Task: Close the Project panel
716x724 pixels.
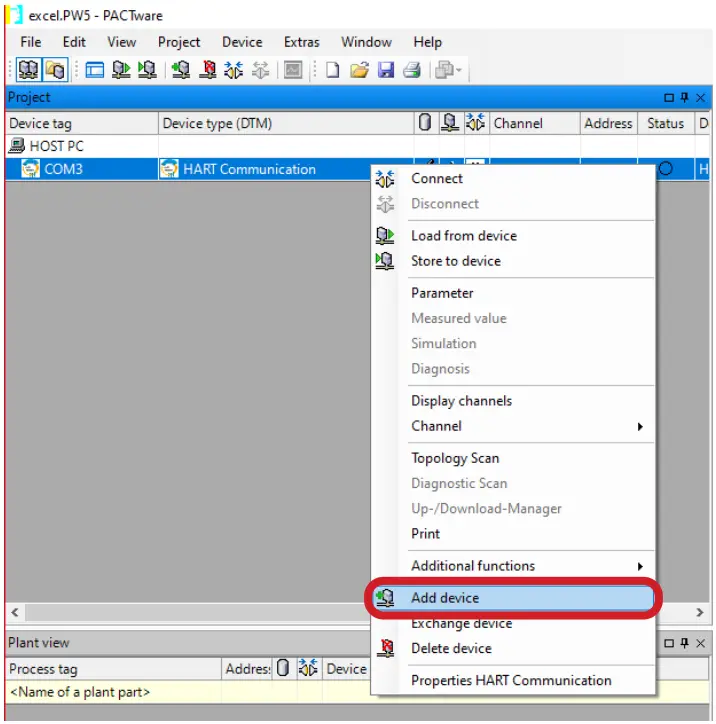Action: [x=700, y=97]
